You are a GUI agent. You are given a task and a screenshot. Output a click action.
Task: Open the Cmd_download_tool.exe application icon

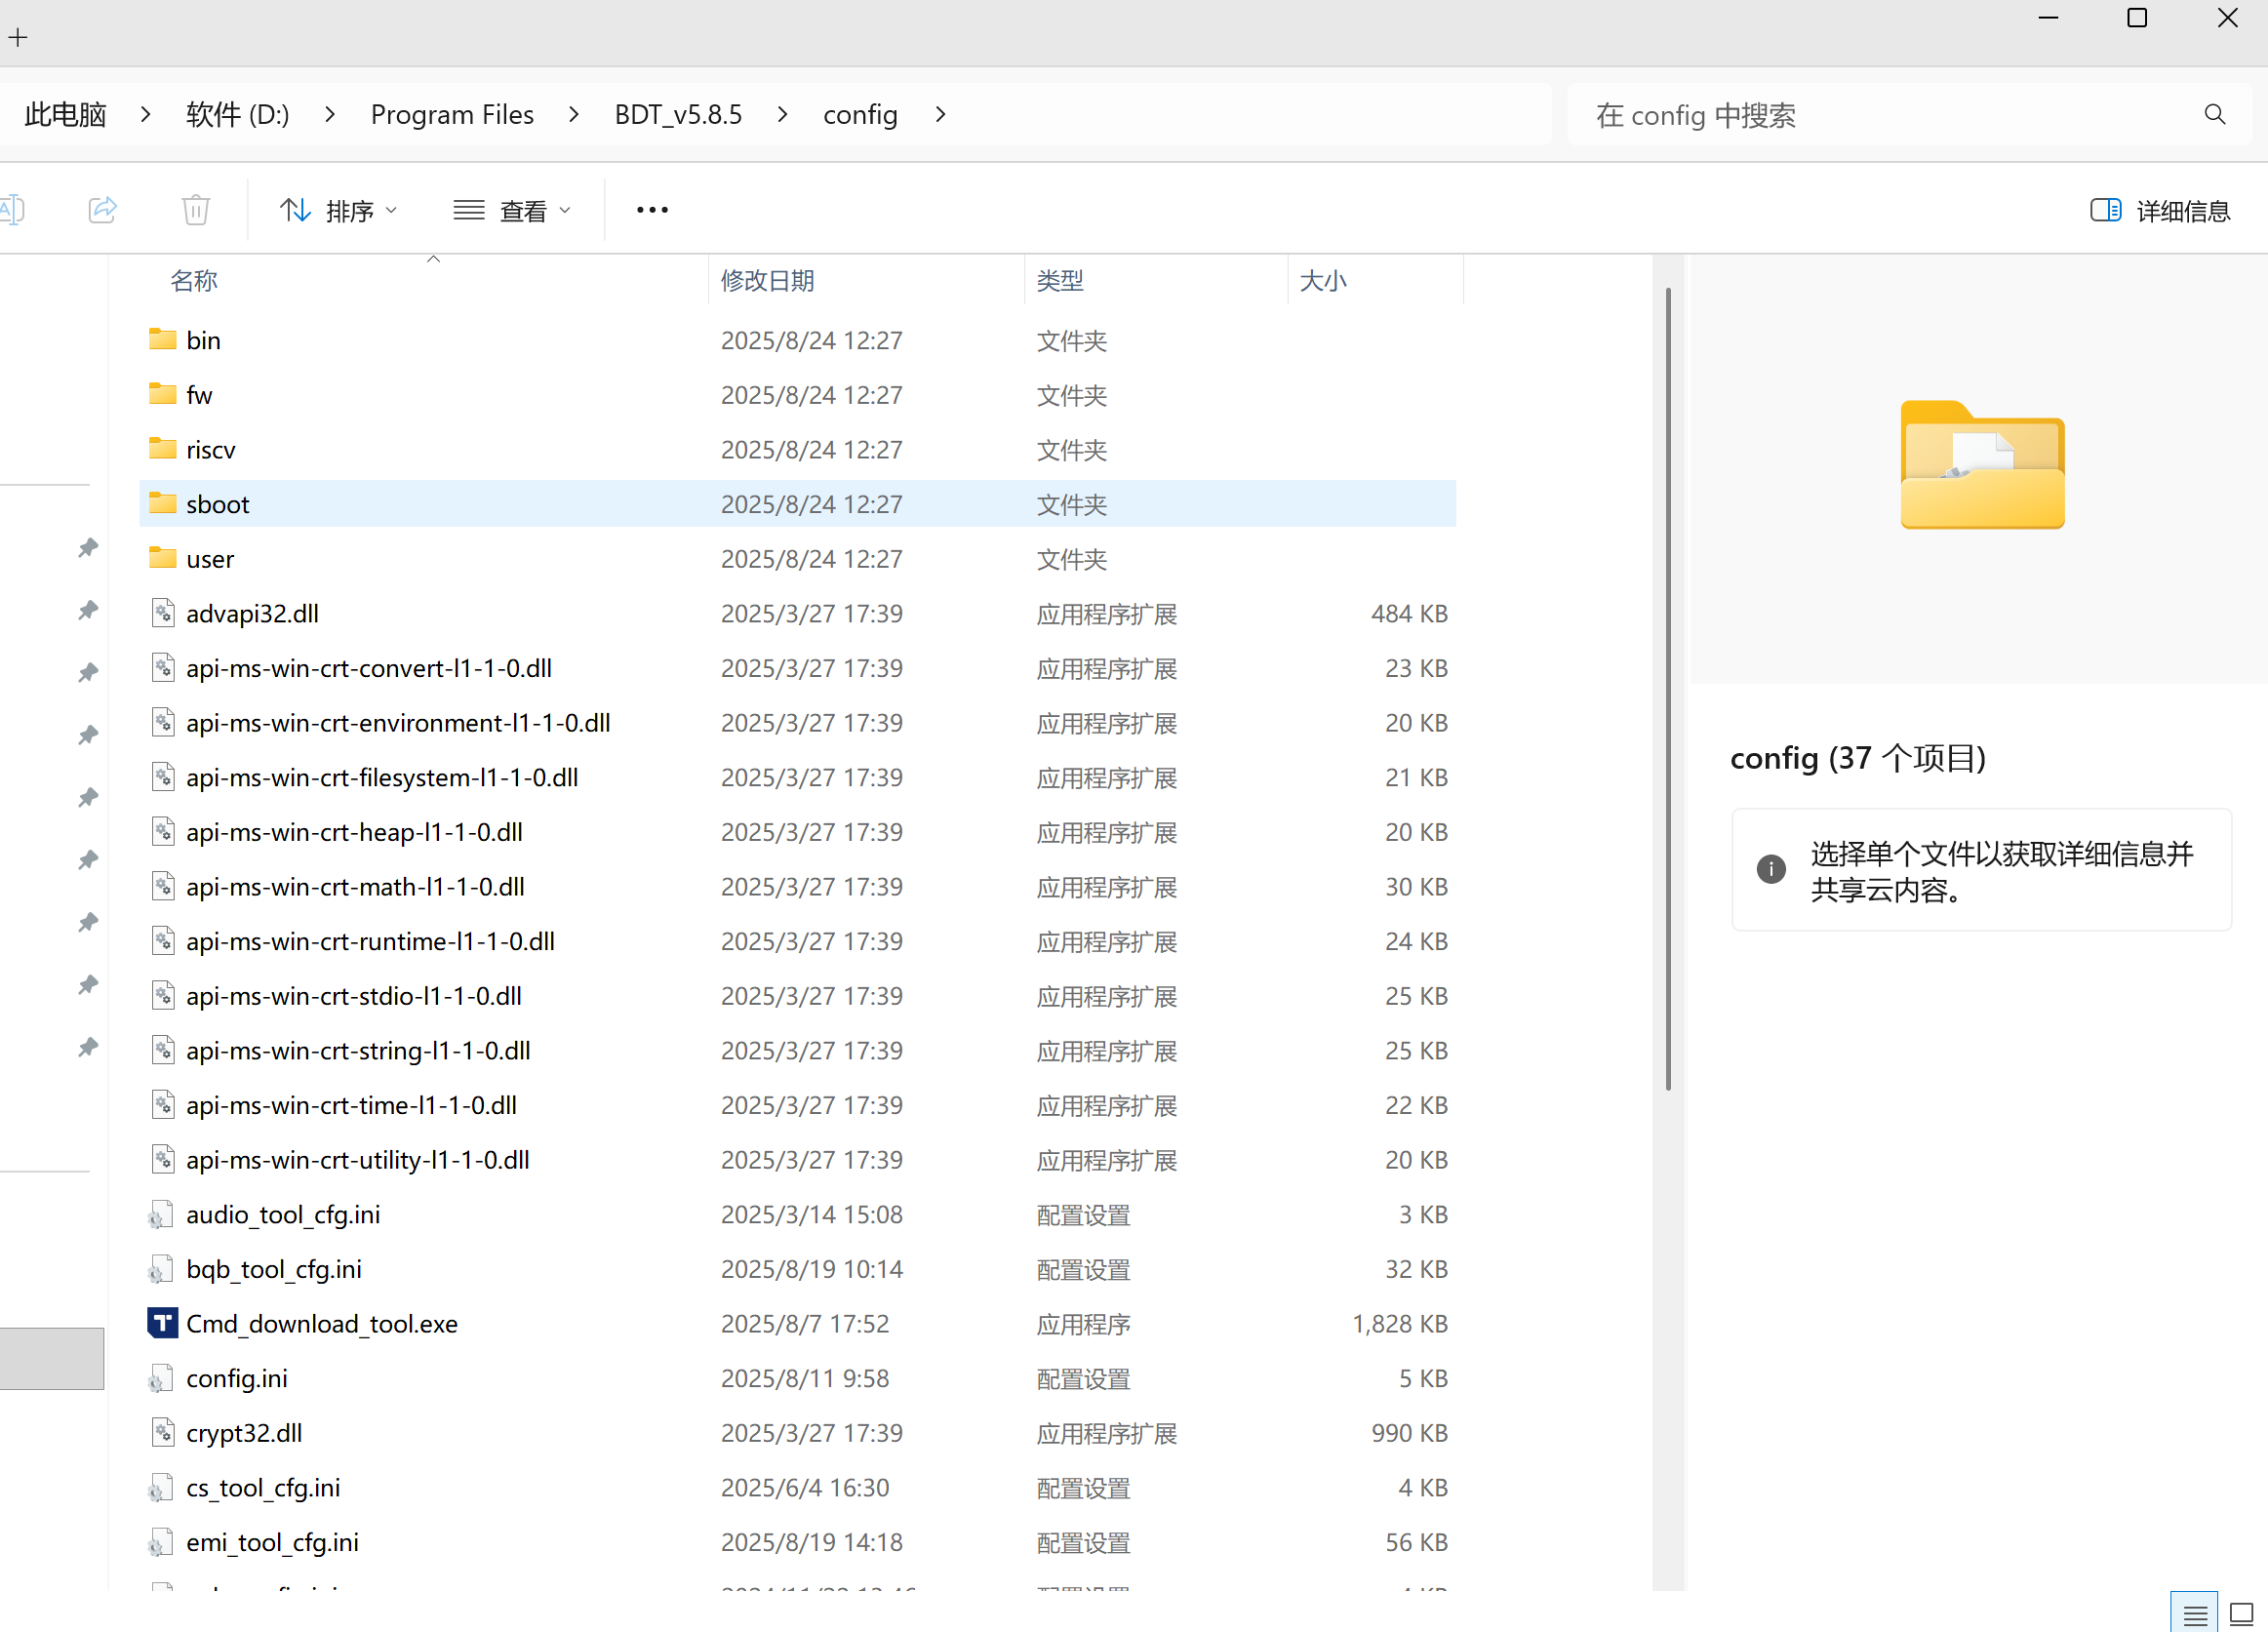(x=162, y=1323)
